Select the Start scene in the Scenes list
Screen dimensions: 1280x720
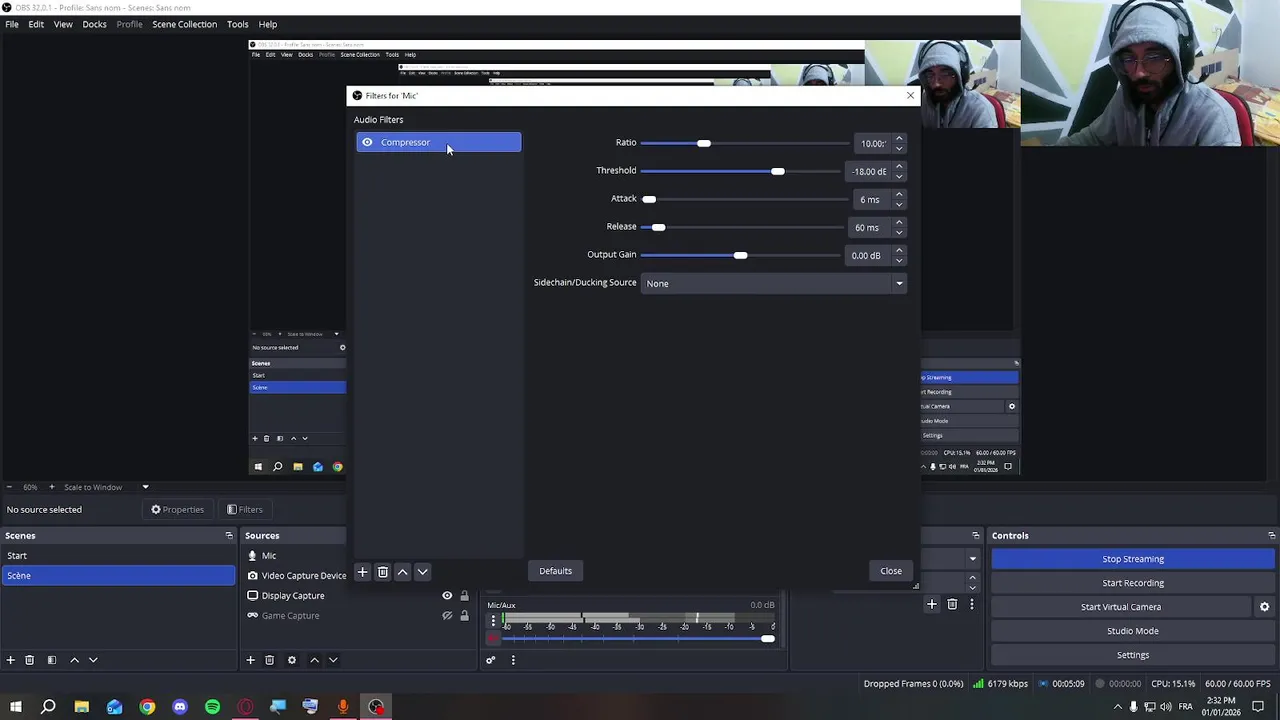pyautogui.click(x=118, y=556)
